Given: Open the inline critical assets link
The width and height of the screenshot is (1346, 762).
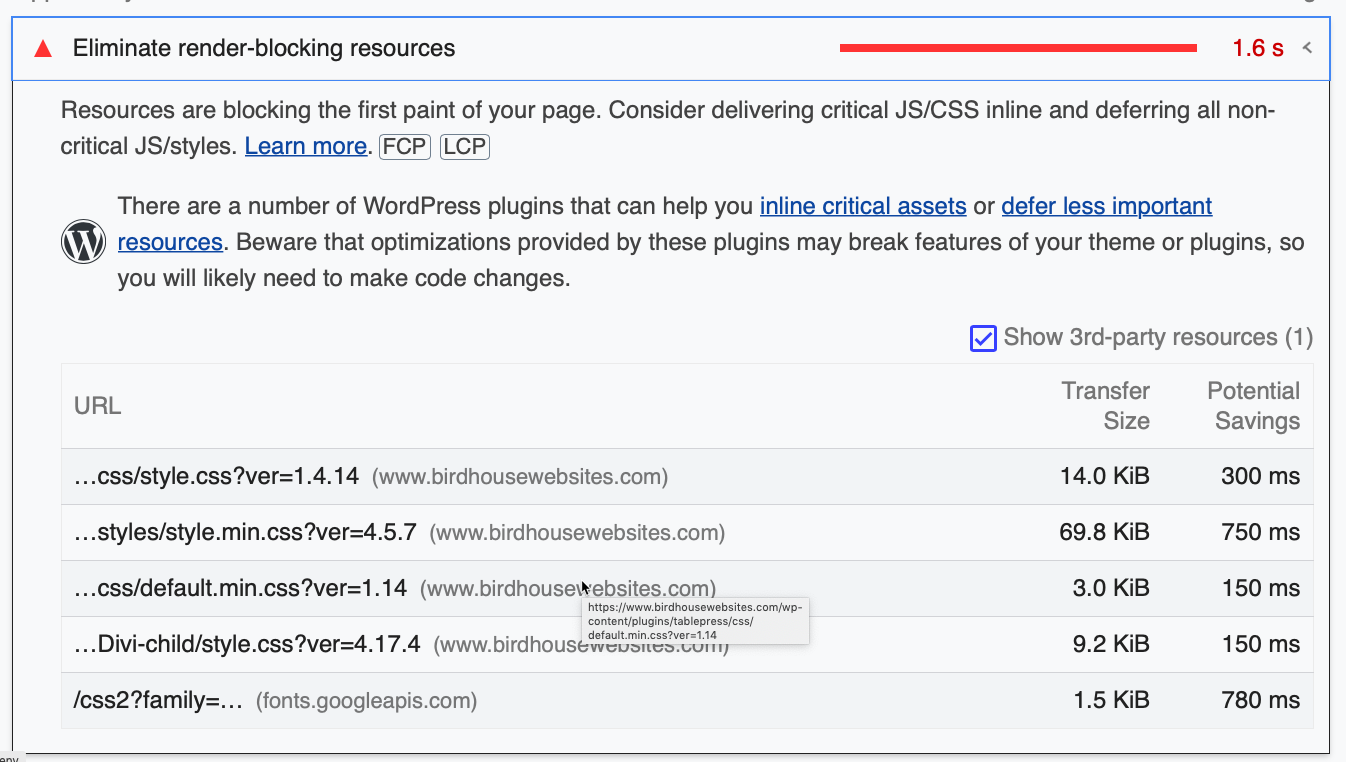Looking at the screenshot, I should [862, 206].
